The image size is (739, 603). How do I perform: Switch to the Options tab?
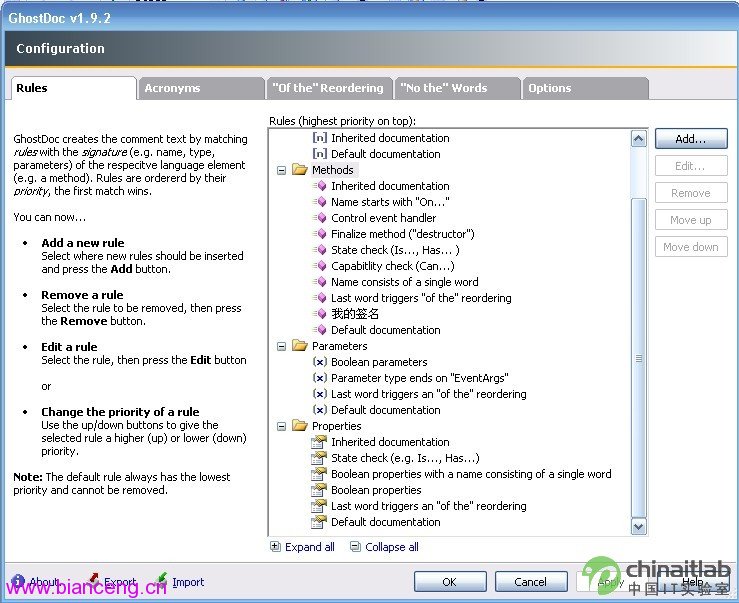(x=585, y=88)
